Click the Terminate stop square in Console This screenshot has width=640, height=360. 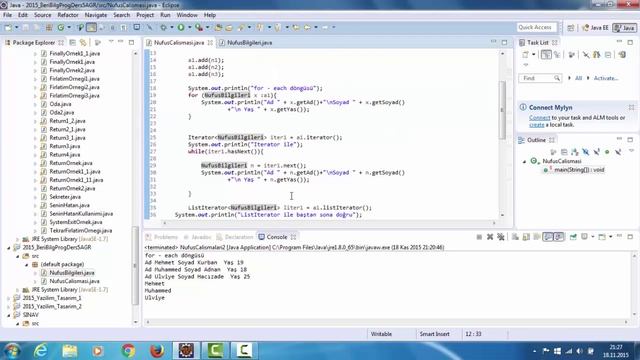tap(479, 237)
